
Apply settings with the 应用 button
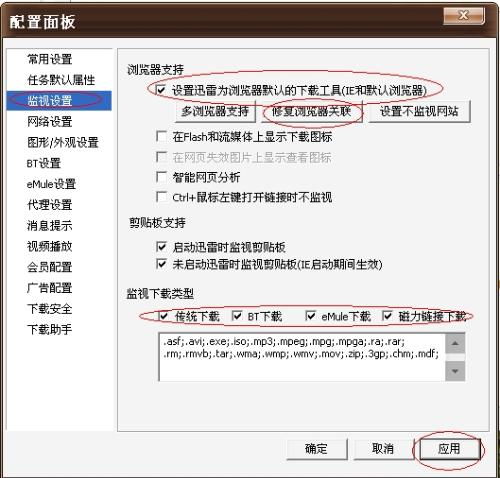point(449,449)
